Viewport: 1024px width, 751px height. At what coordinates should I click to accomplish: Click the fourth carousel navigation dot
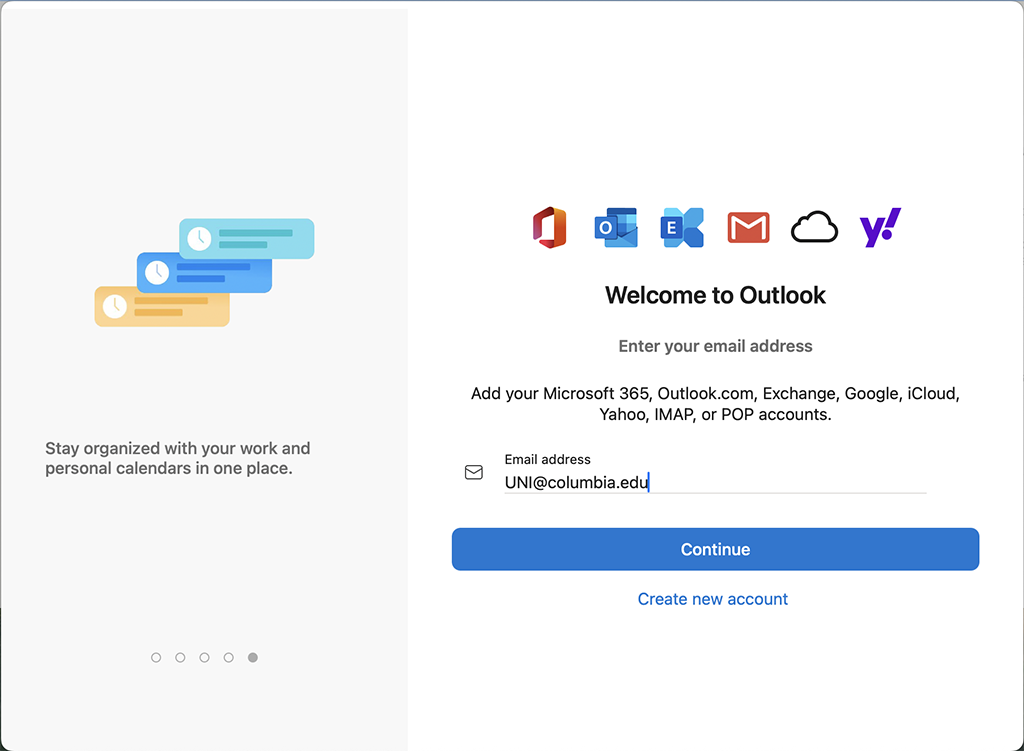228,657
